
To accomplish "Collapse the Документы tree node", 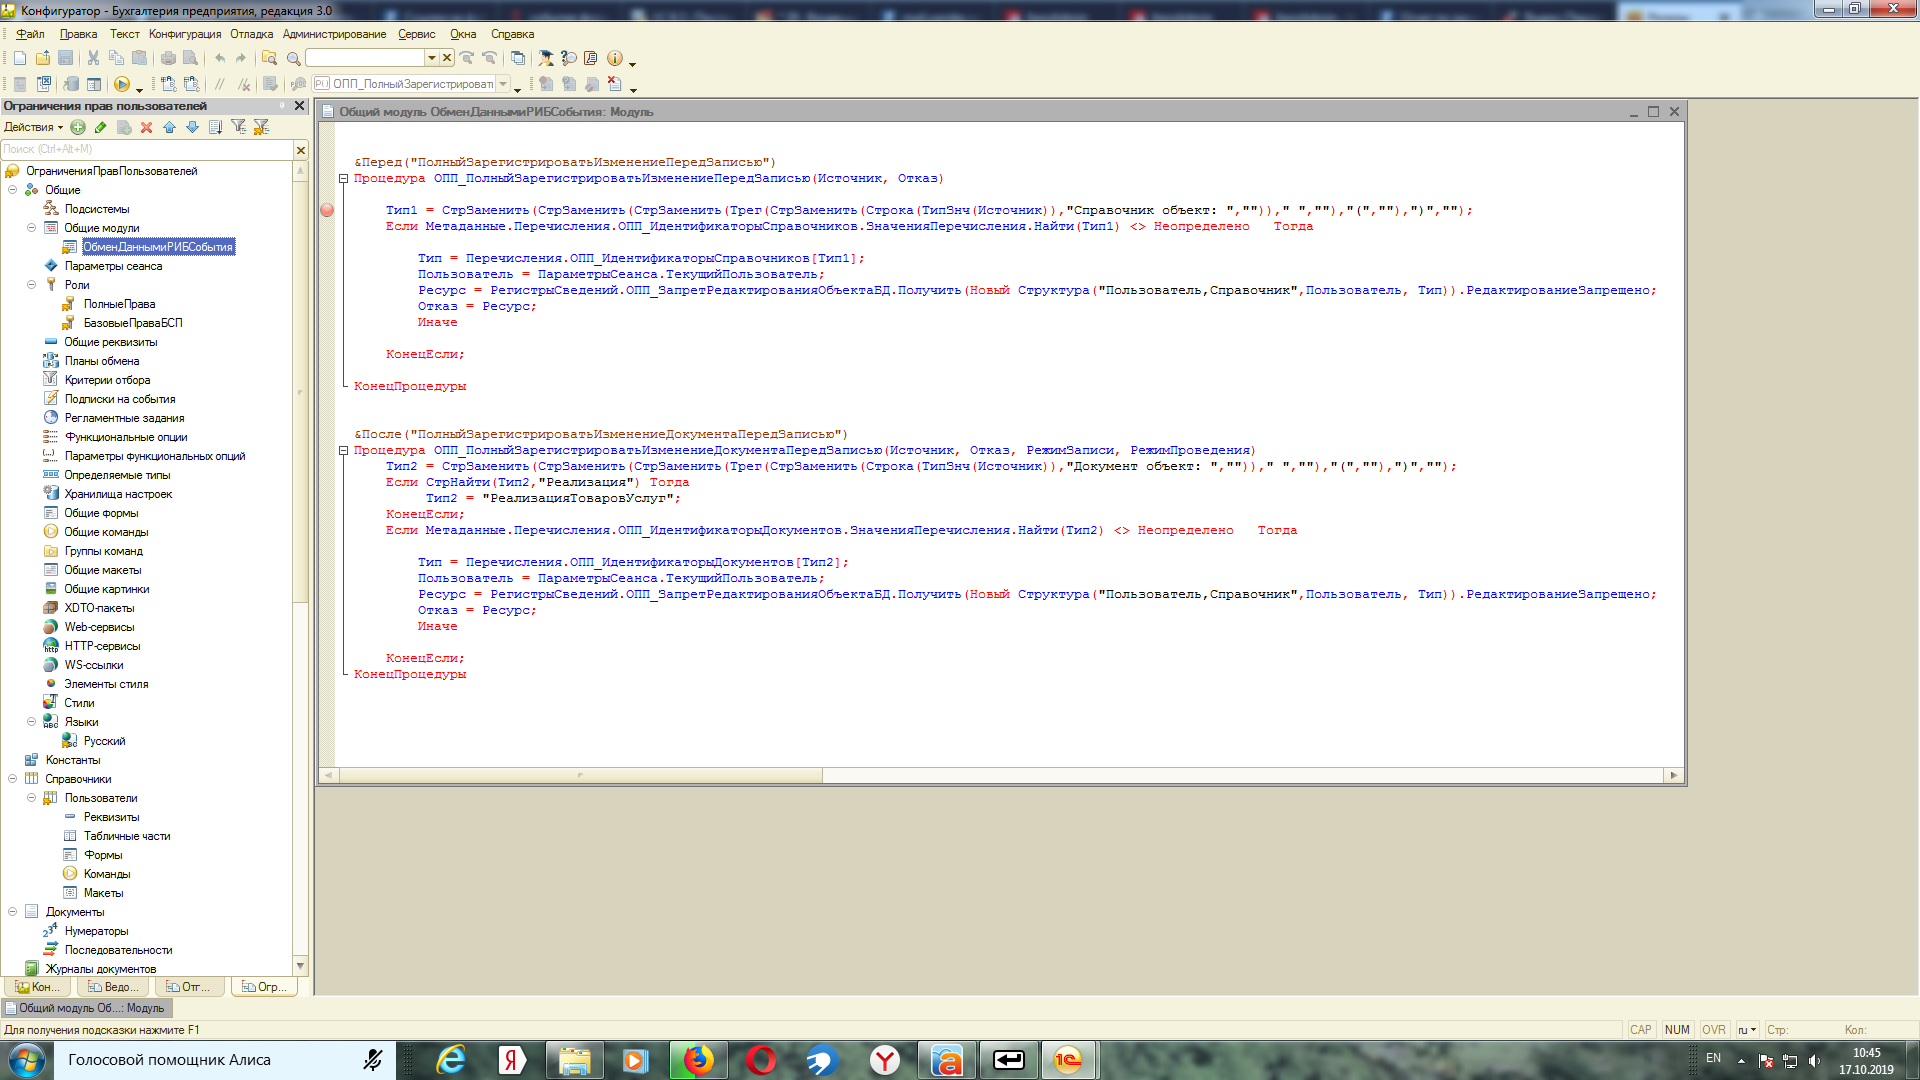I will pyautogui.click(x=13, y=912).
